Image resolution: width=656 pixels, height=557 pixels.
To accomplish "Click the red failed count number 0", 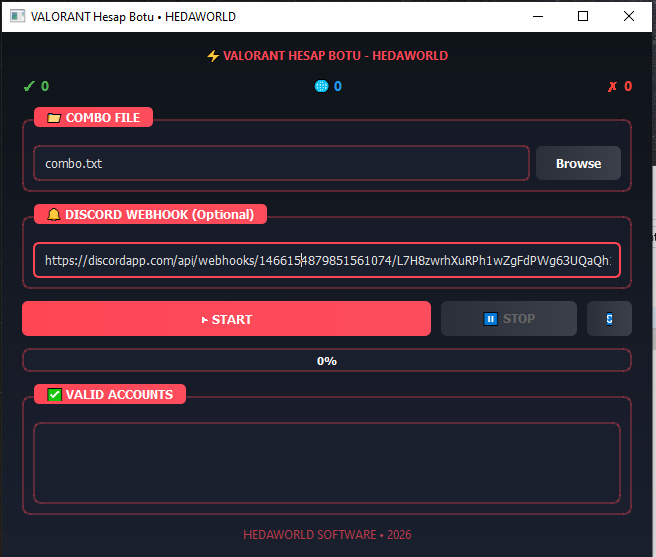I will (x=628, y=86).
